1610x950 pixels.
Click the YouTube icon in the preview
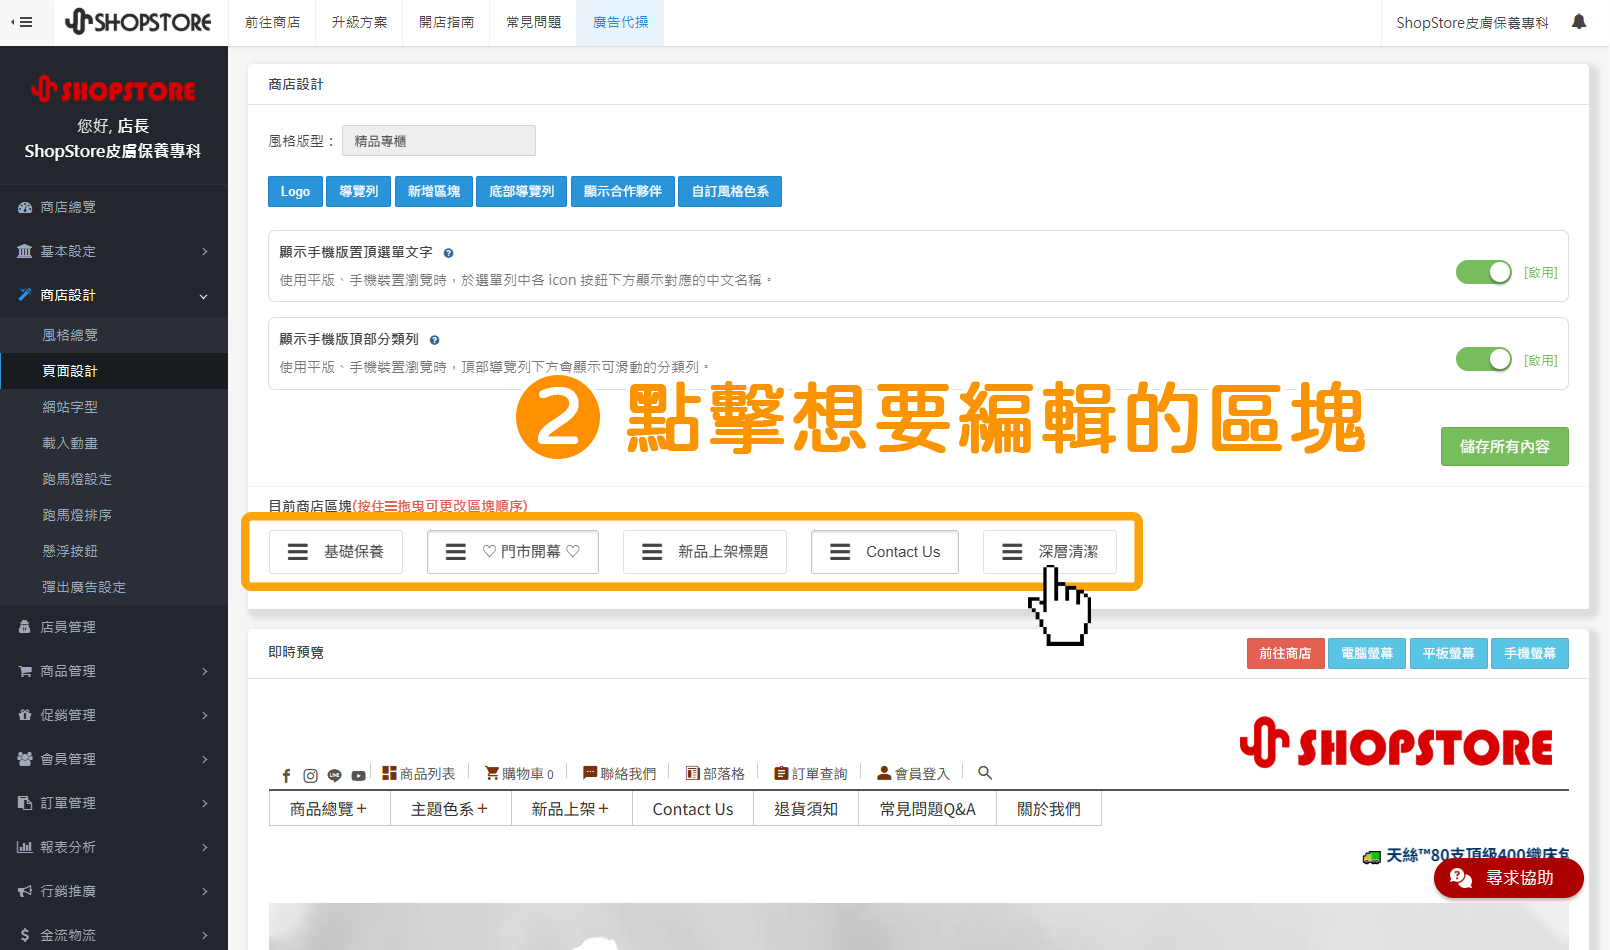358,776
